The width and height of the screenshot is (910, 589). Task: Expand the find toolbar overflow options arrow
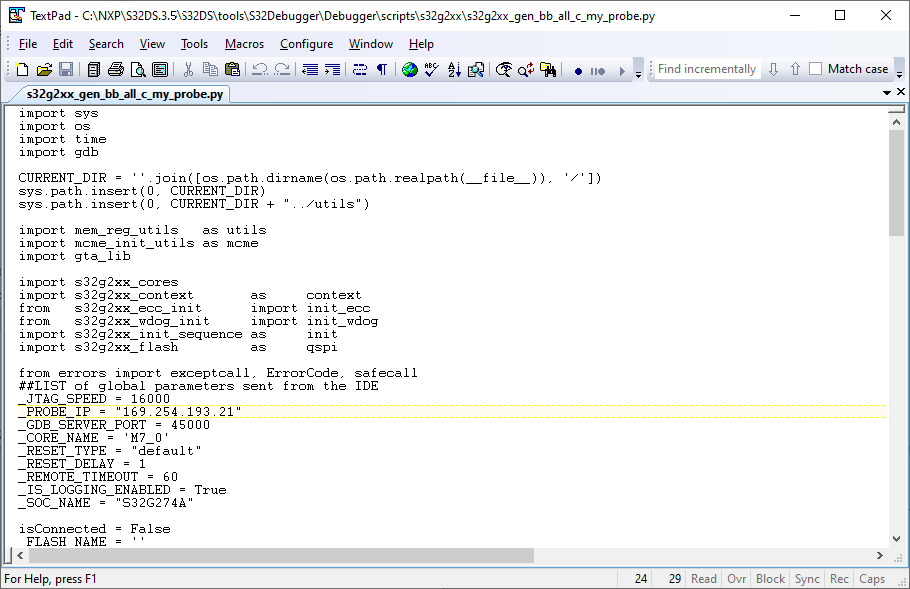tap(900, 70)
